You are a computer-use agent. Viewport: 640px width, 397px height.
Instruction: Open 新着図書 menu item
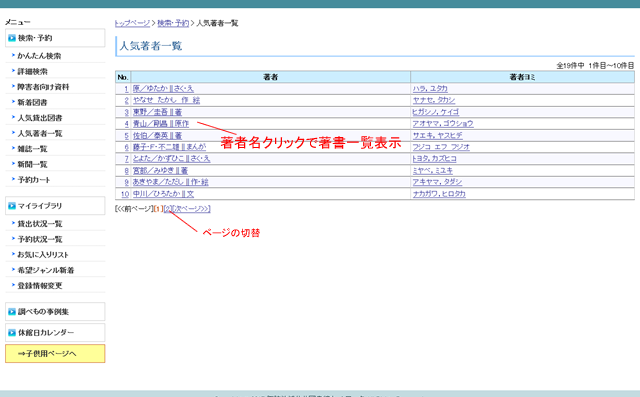coord(32,102)
